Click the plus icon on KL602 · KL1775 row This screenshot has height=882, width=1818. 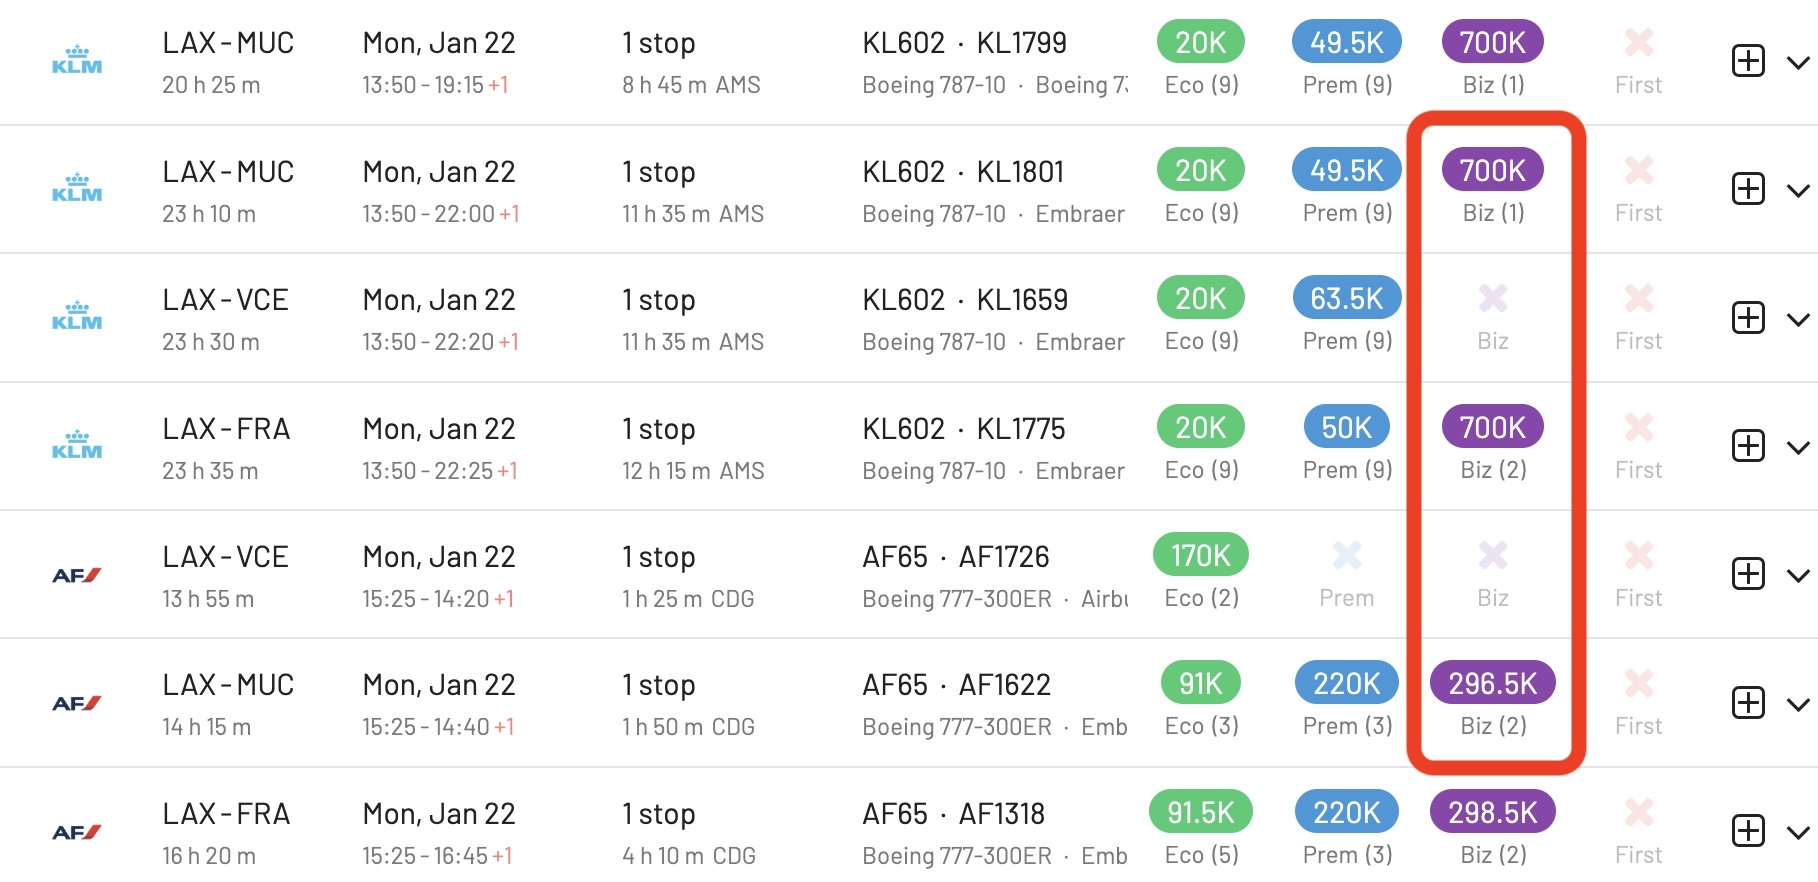pos(1747,446)
